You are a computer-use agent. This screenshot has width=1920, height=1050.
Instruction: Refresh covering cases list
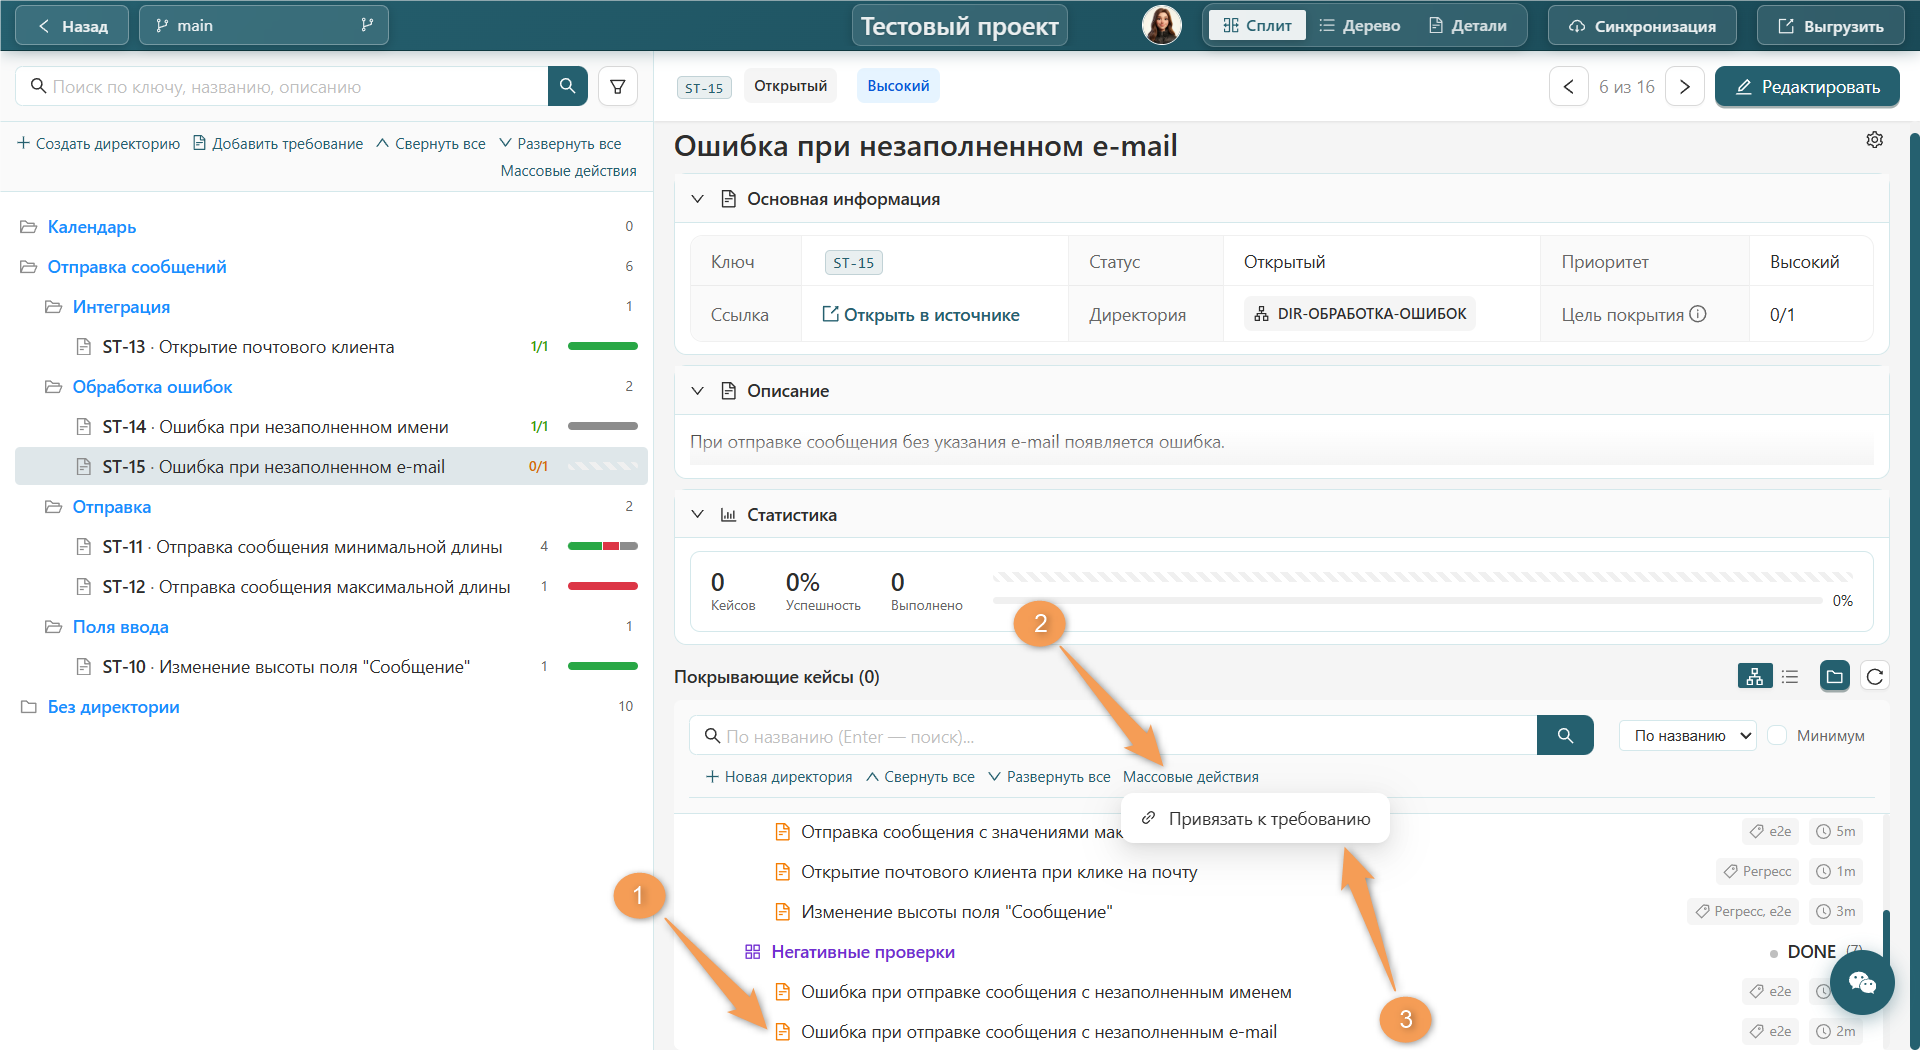[x=1875, y=677]
